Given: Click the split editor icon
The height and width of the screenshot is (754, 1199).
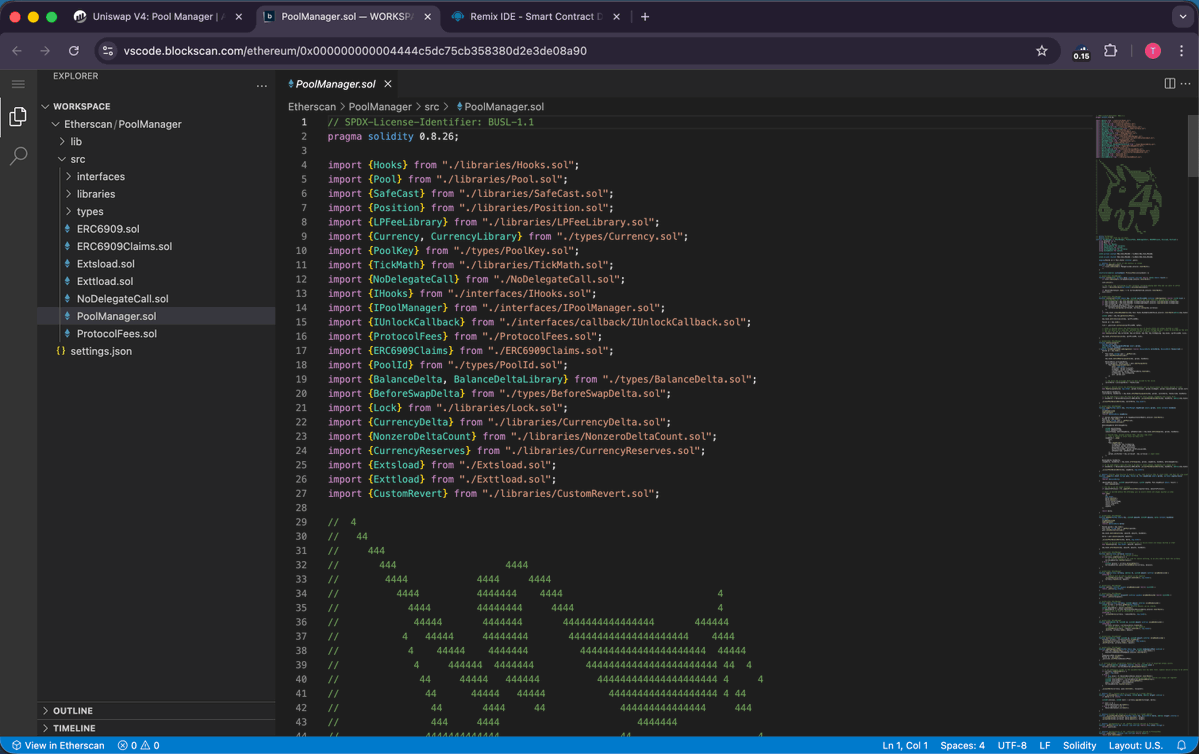Looking at the screenshot, I should pos(1169,84).
